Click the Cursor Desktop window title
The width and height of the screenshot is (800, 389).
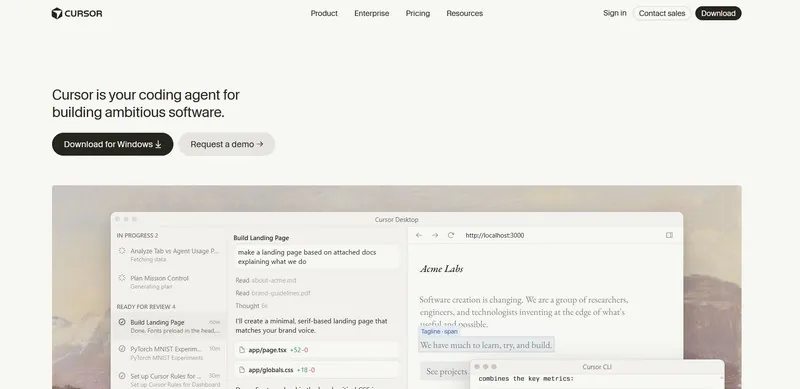[x=396, y=220]
